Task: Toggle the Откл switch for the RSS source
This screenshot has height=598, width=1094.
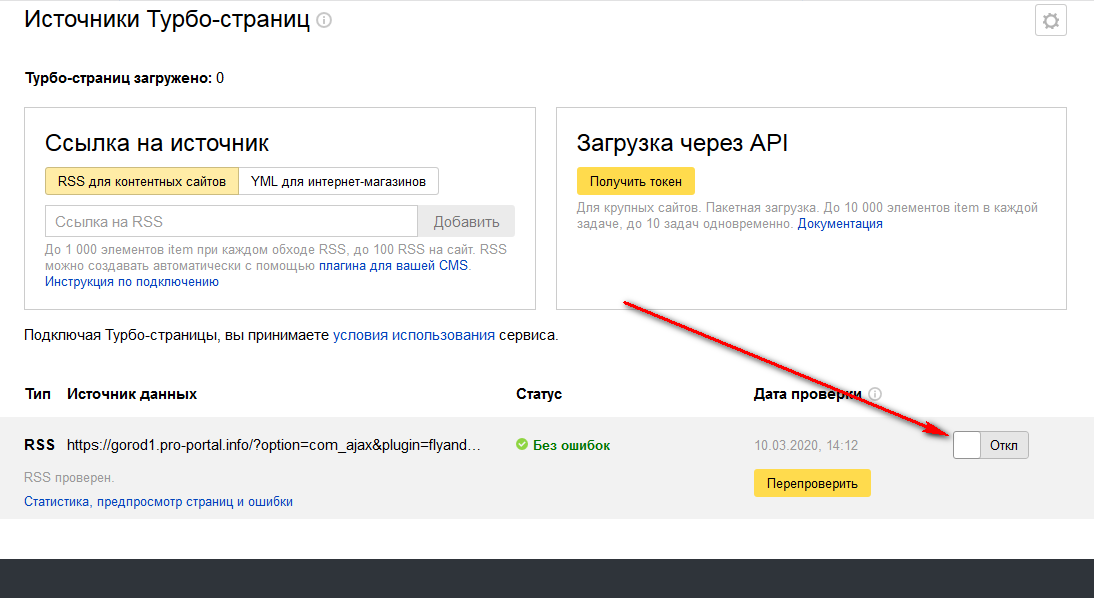Action: (989, 445)
